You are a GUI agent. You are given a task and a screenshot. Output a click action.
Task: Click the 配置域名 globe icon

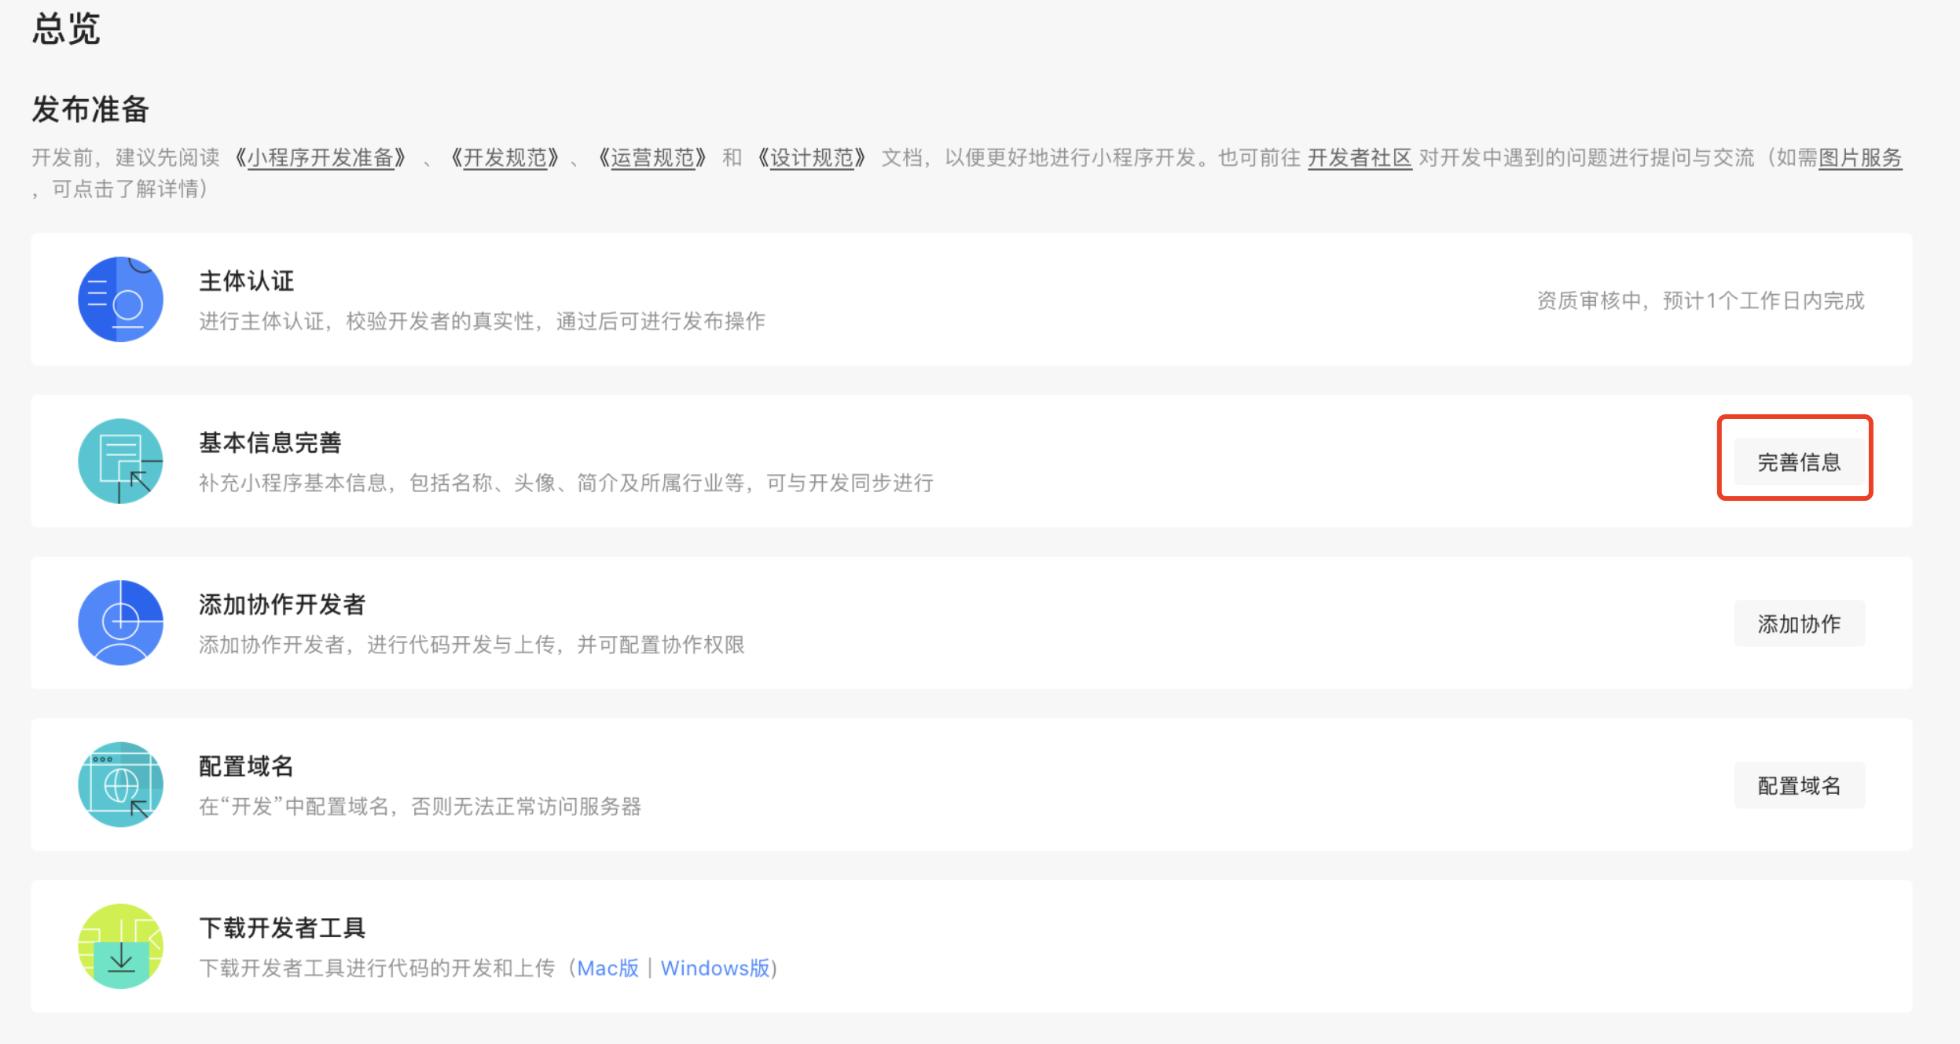(121, 785)
